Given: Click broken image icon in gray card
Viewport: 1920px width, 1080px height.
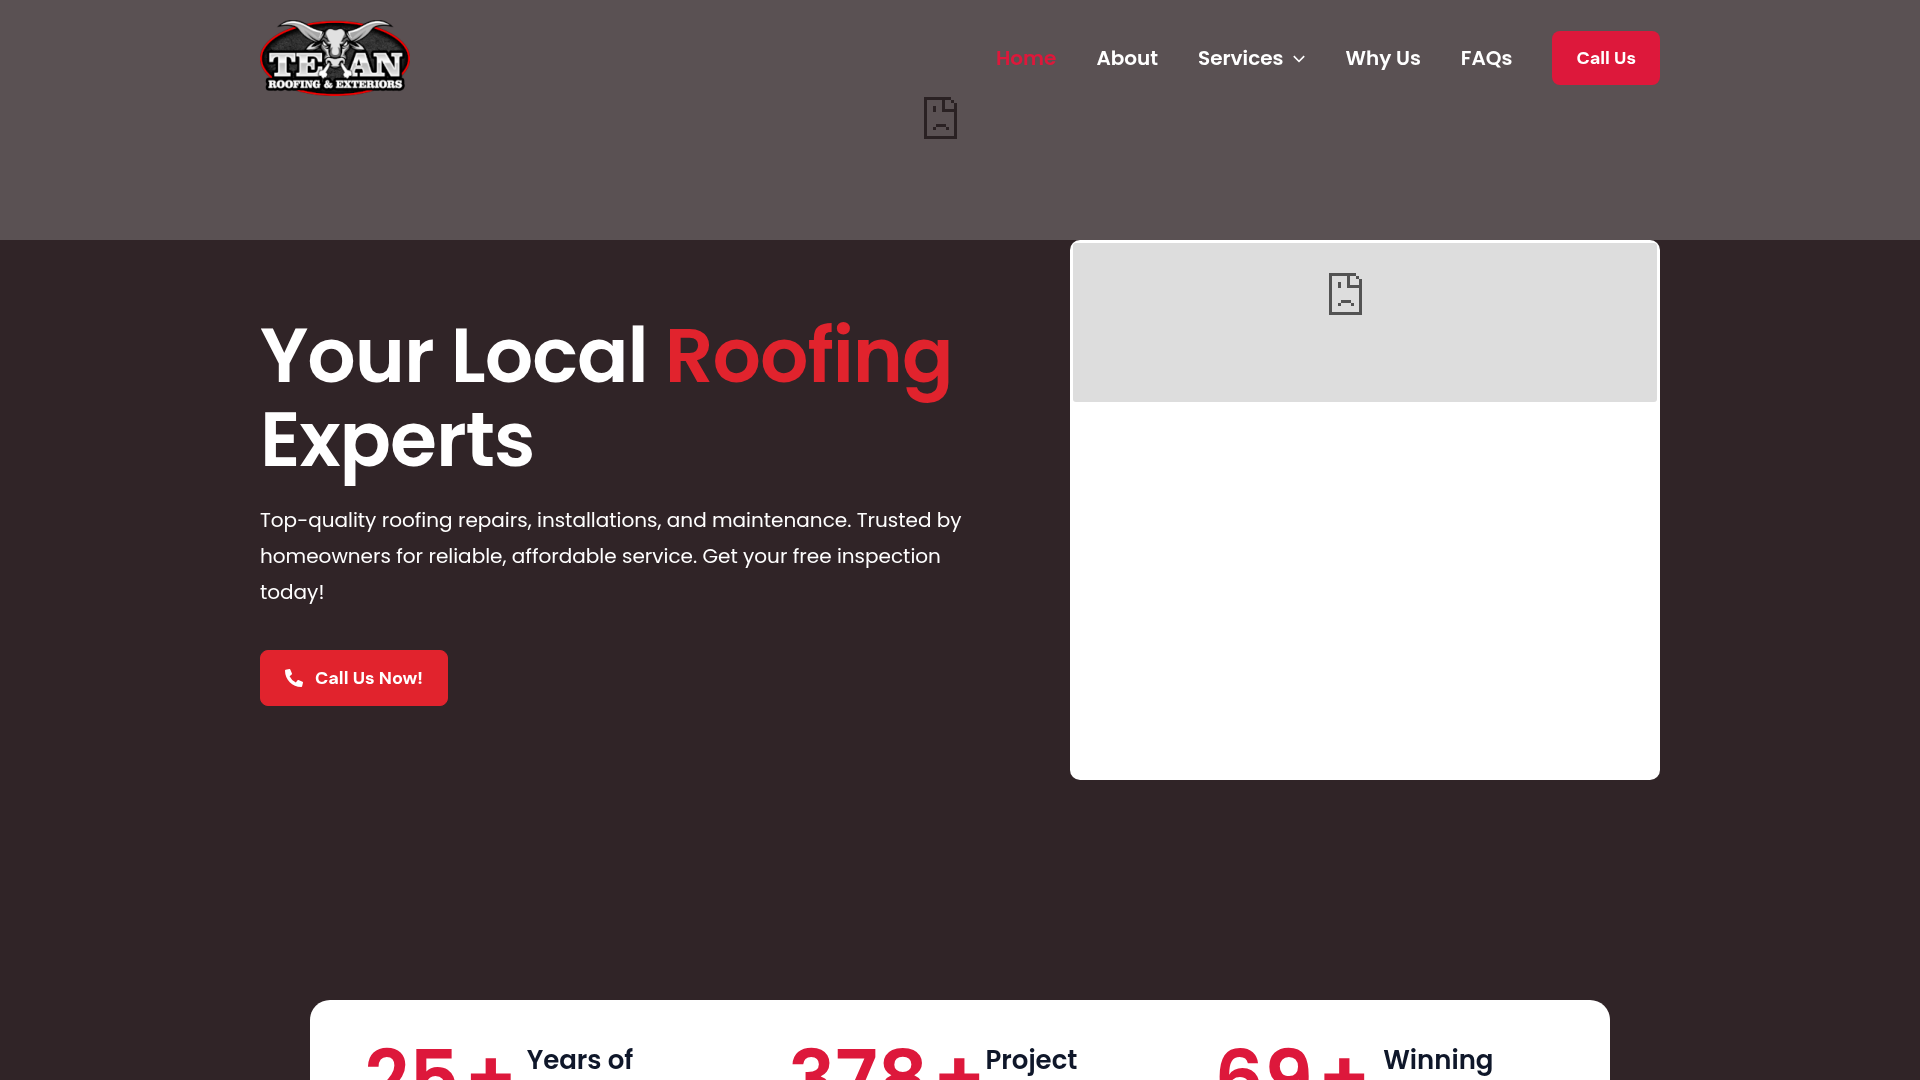Looking at the screenshot, I should (1345, 294).
